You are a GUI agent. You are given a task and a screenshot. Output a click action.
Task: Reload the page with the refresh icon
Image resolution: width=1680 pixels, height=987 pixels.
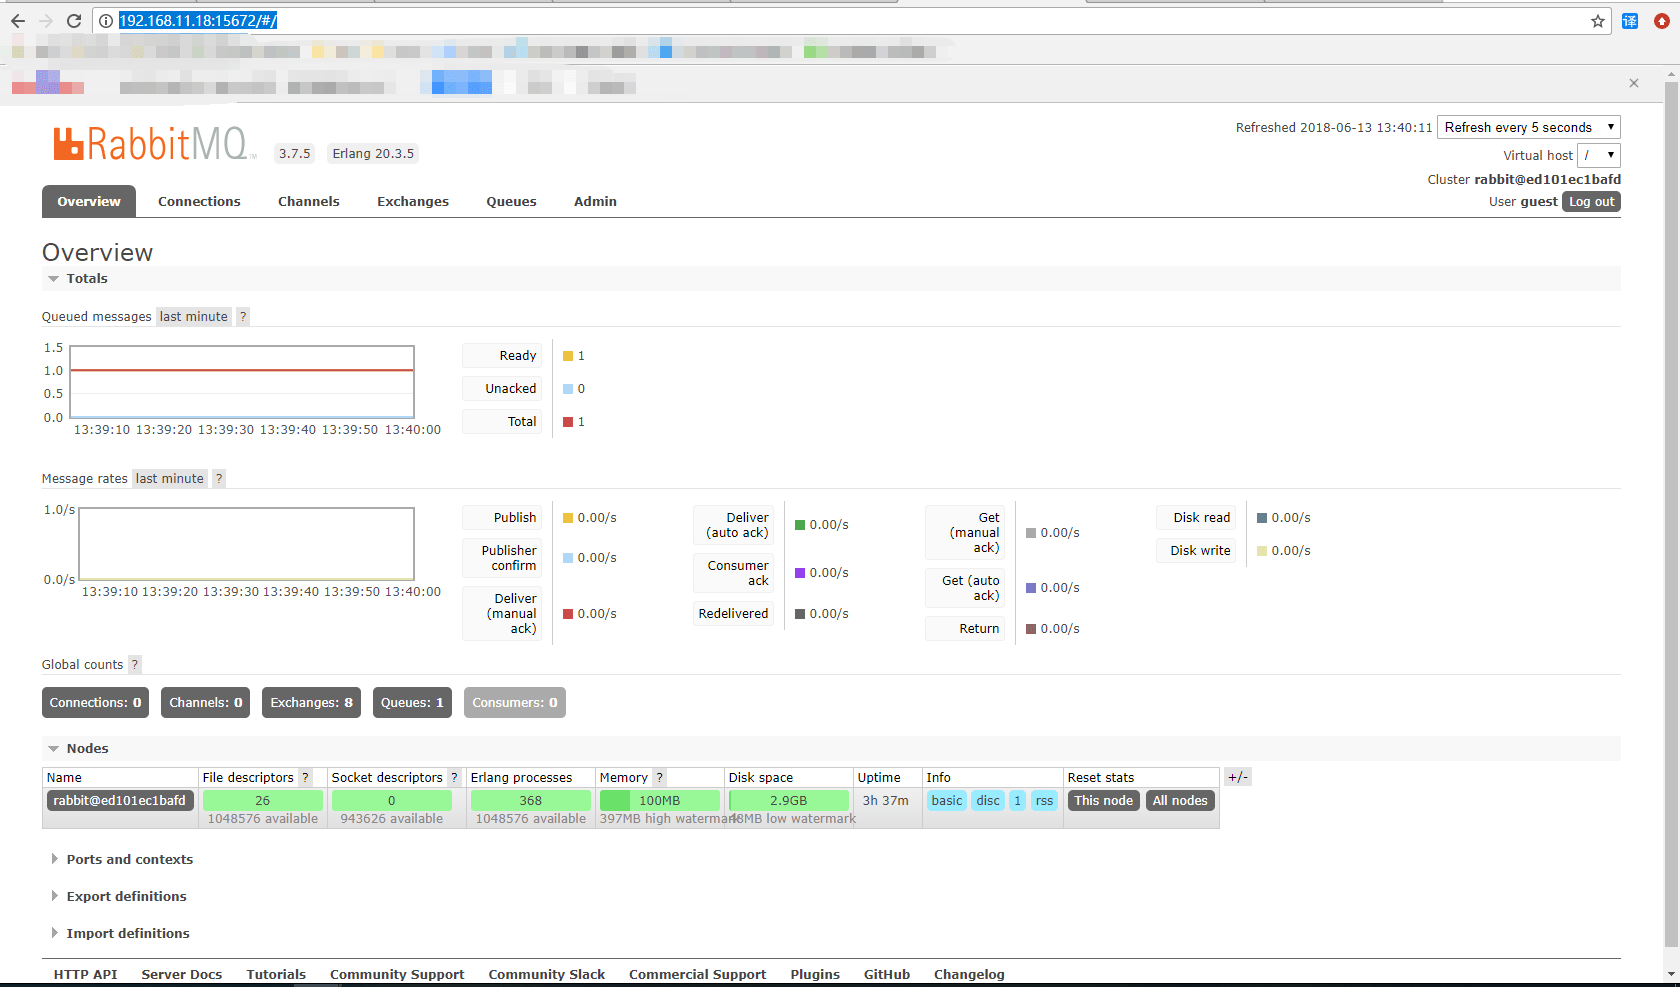pos(74,21)
